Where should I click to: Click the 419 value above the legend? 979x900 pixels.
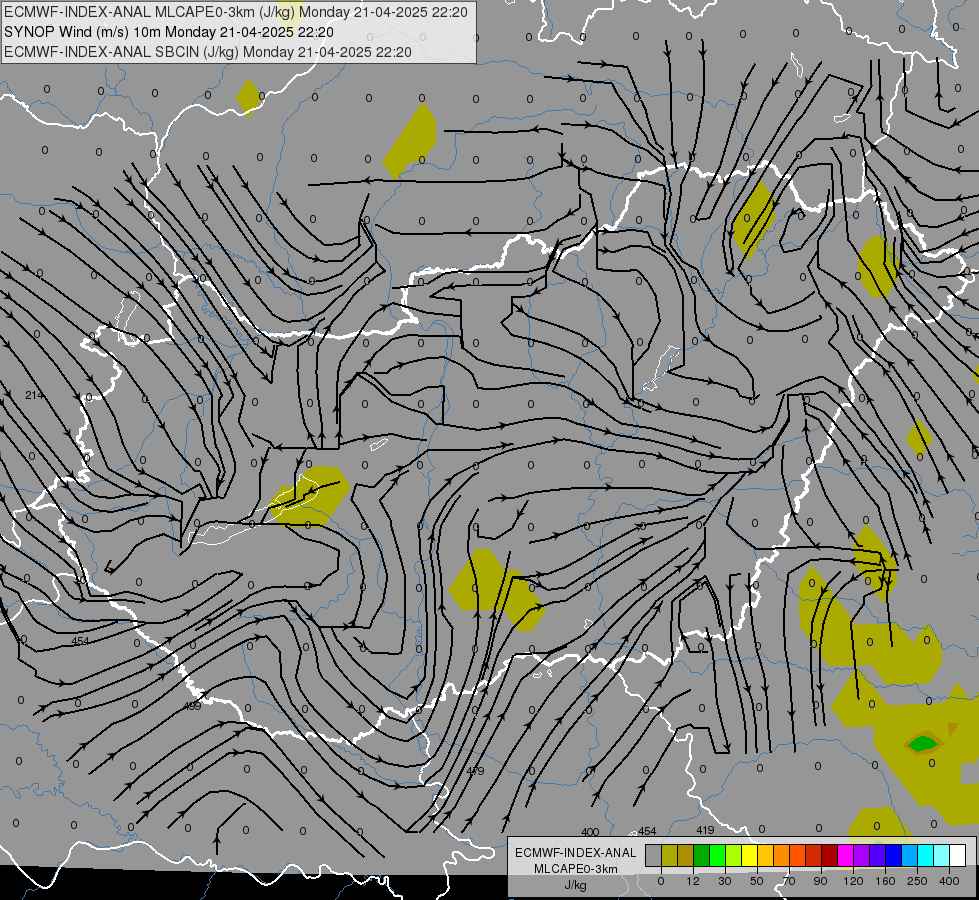(705, 830)
